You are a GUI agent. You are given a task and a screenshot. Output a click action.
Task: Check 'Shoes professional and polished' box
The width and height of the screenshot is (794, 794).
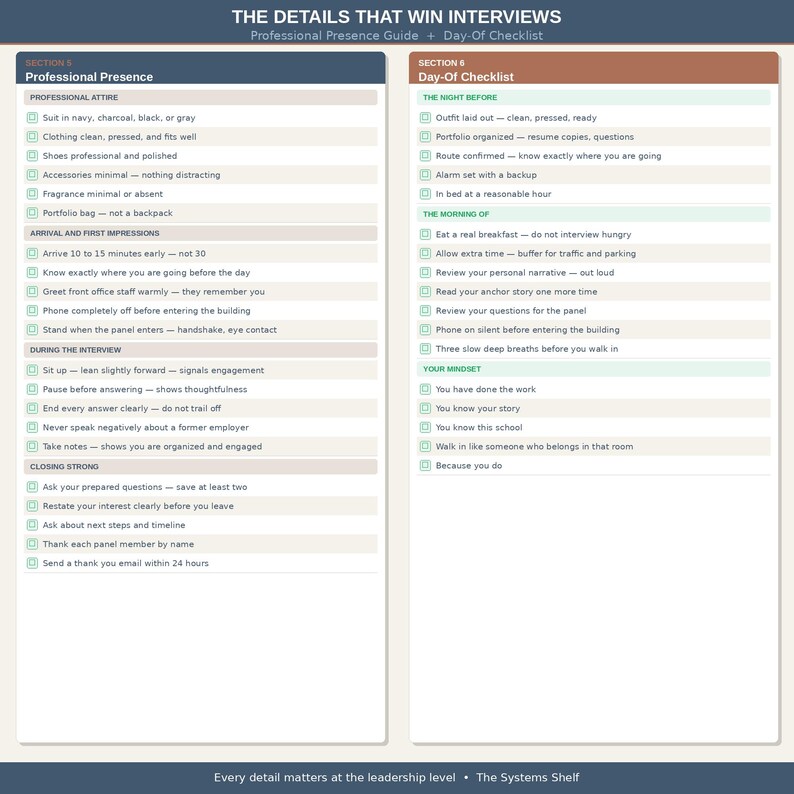pos(32,155)
